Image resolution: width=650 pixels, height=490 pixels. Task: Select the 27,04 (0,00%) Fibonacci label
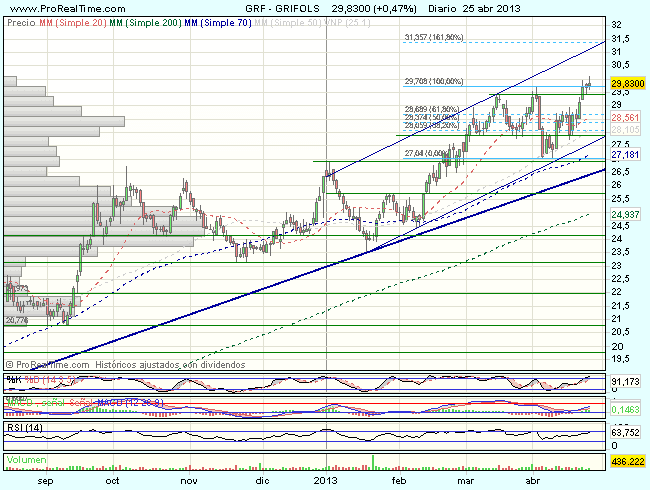pyautogui.click(x=427, y=153)
